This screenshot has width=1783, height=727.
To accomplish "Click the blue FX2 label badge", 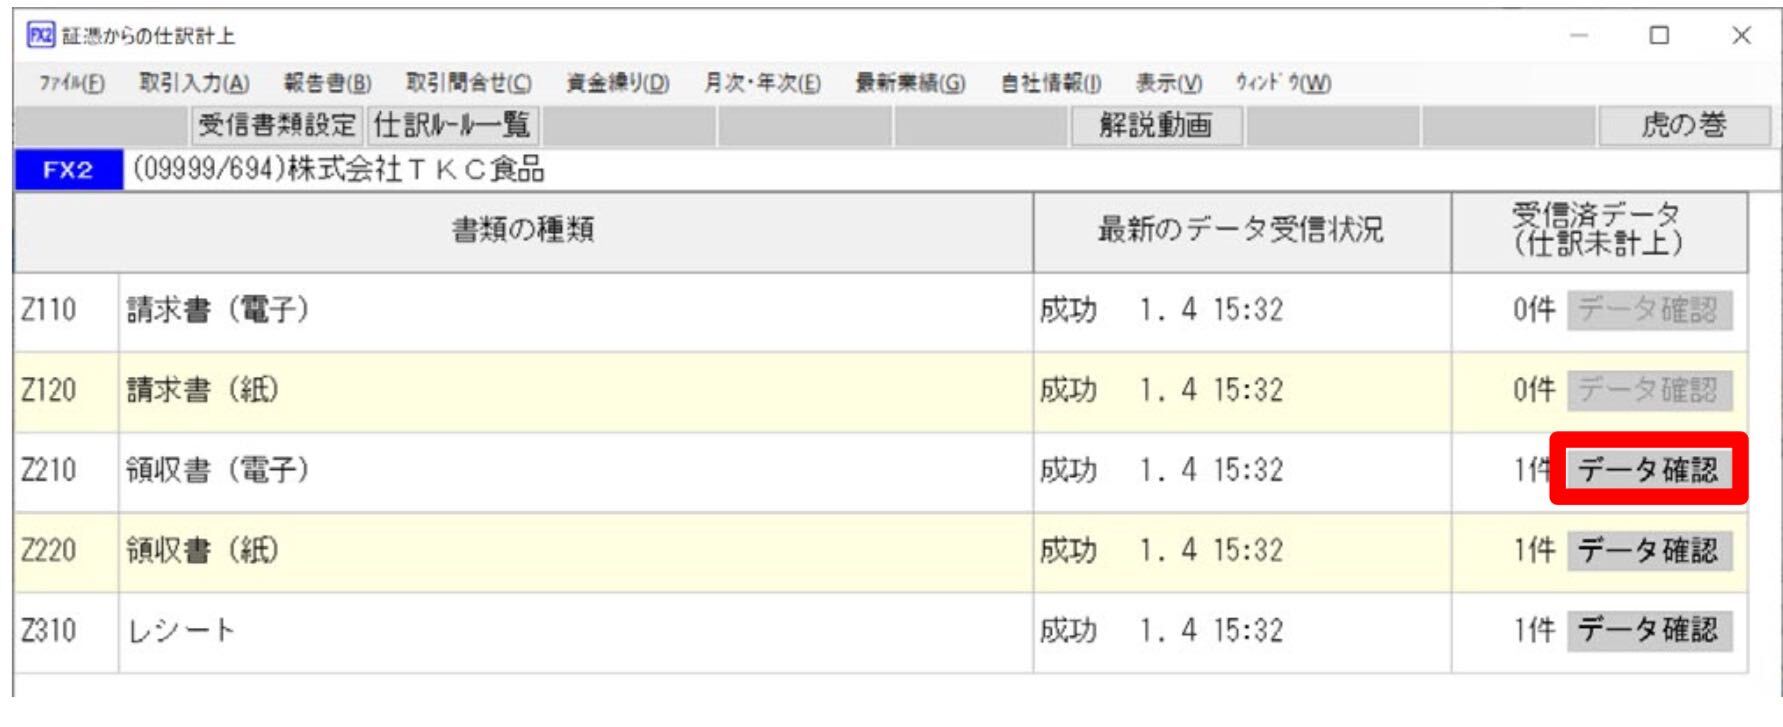I will (68, 170).
